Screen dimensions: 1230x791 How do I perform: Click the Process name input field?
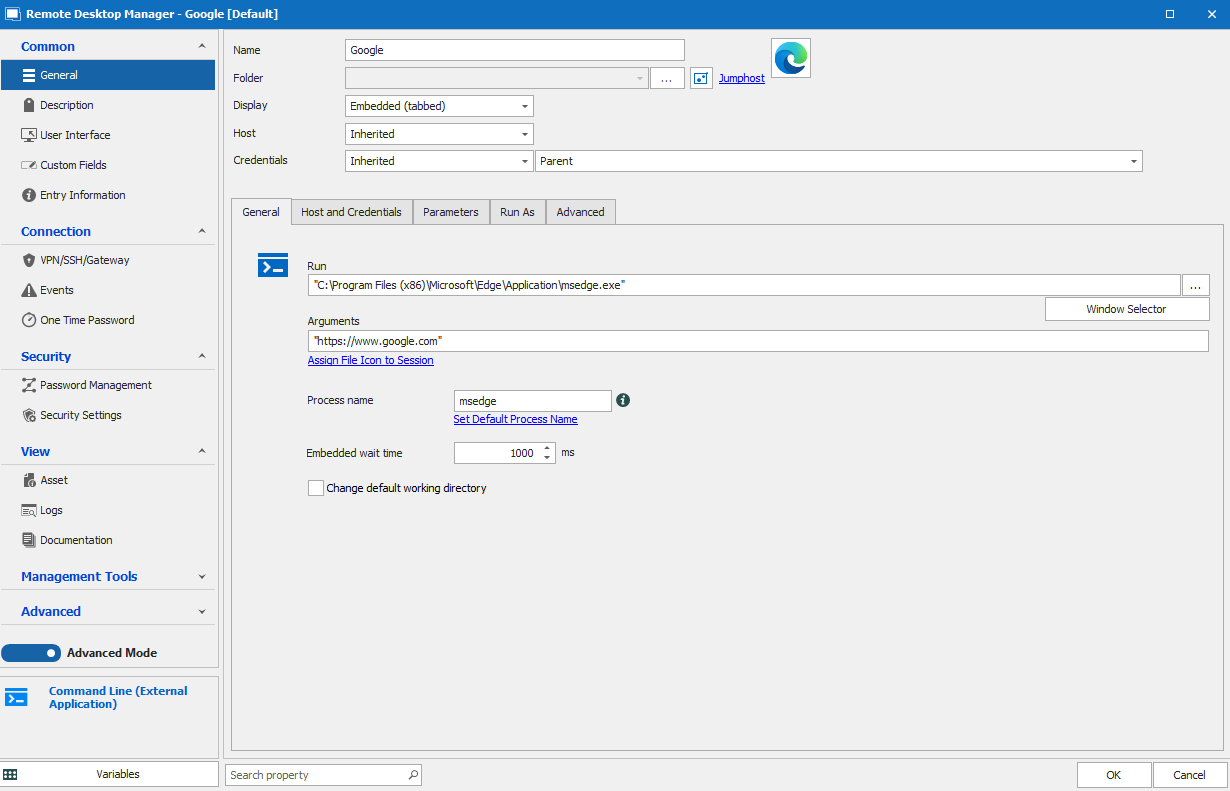point(532,401)
